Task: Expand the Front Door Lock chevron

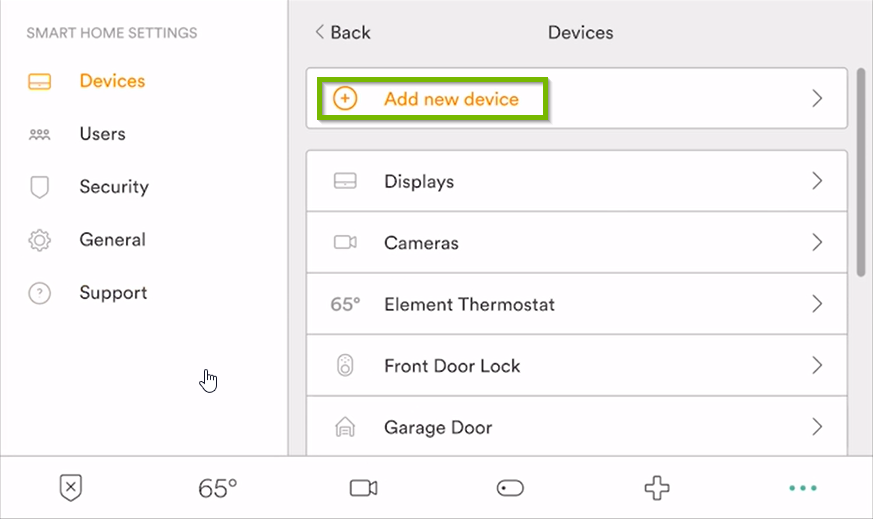Action: coord(817,365)
